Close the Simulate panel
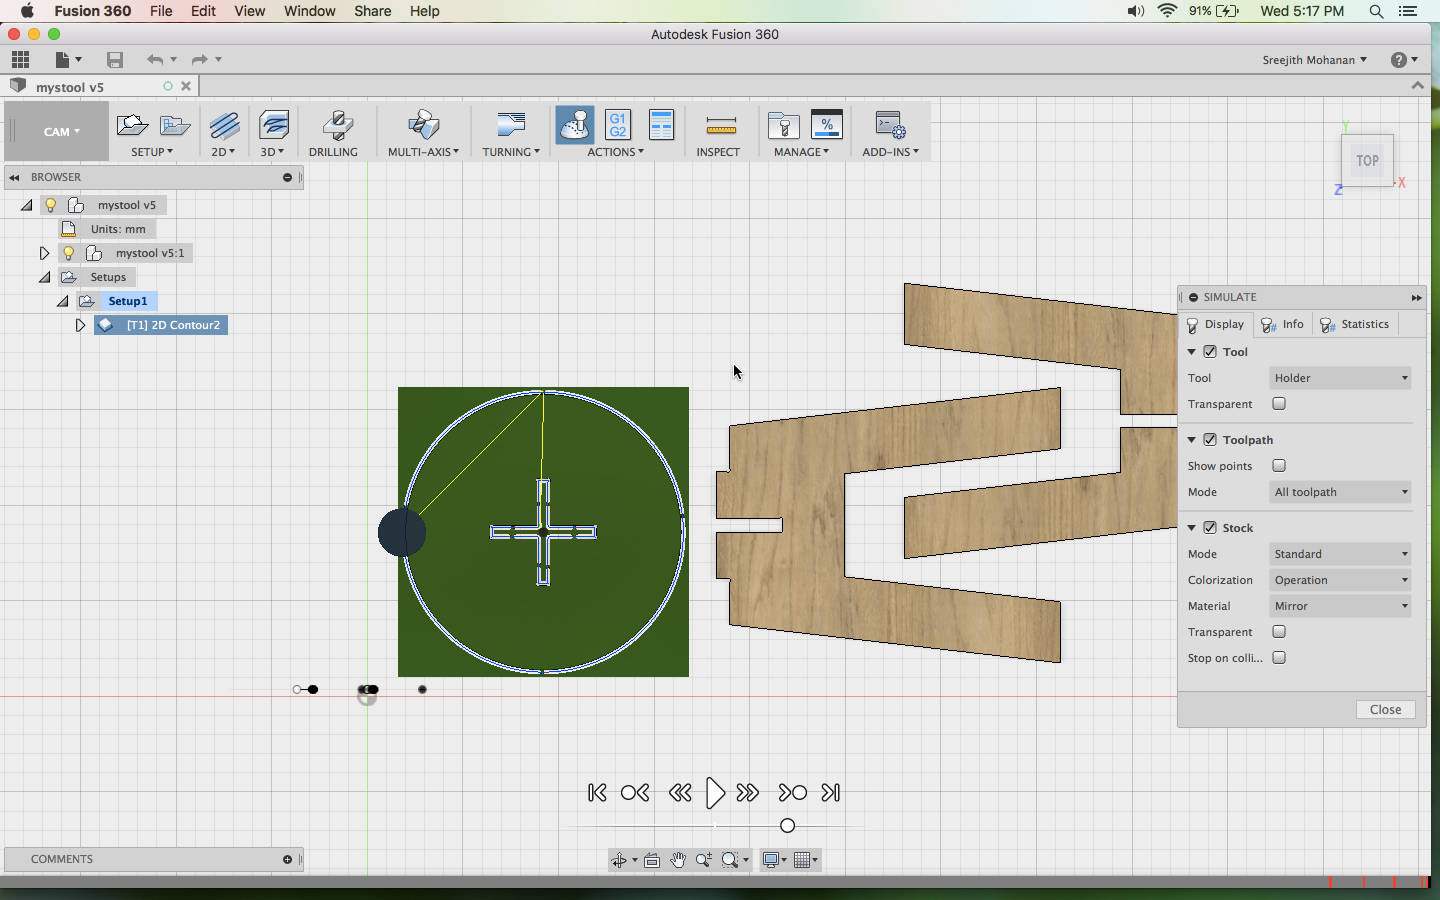The image size is (1440, 900). 1385,709
